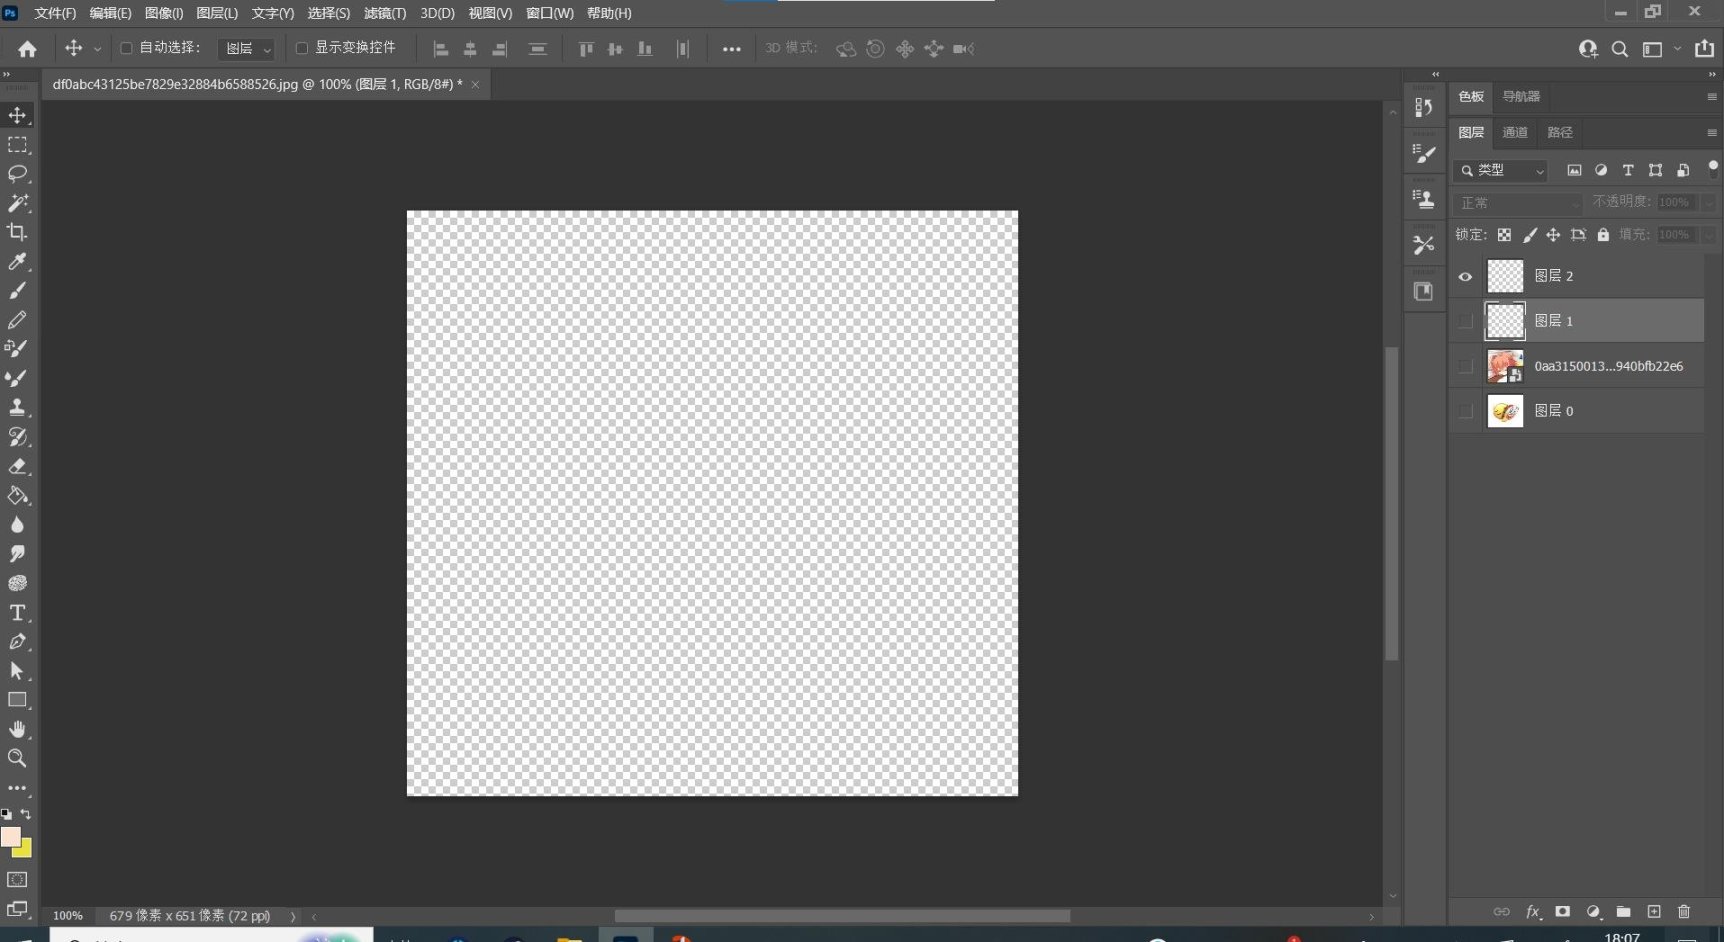Viewport: 1724px width, 942px height.
Task: Open the 窗口(W) menu
Action: (x=550, y=13)
